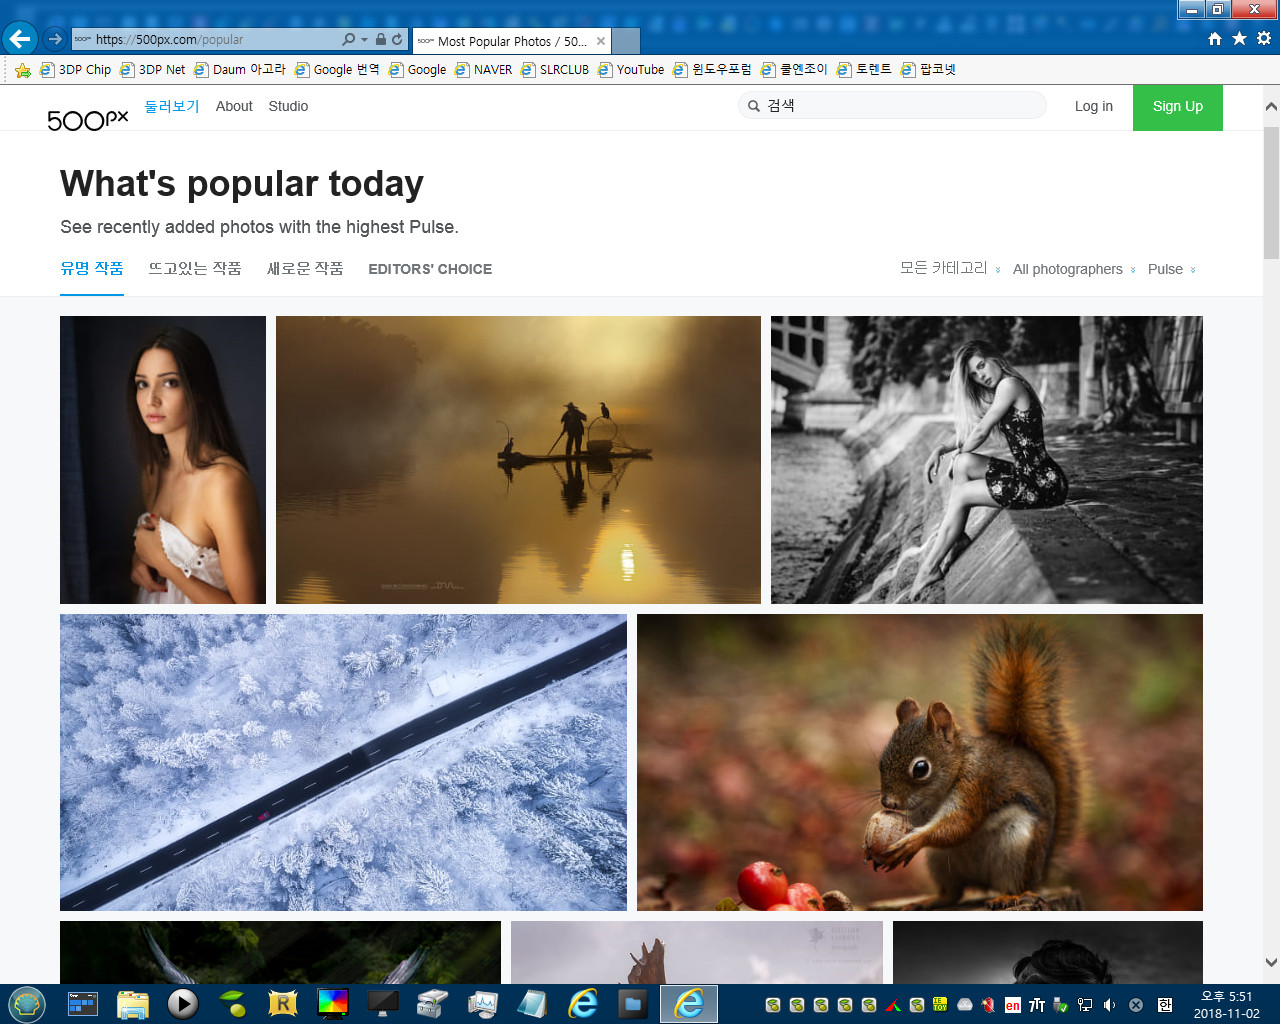This screenshot has height=1024, width=1280.
Task: Open the YouTube bookmark
Action: [x=631, y=69]
